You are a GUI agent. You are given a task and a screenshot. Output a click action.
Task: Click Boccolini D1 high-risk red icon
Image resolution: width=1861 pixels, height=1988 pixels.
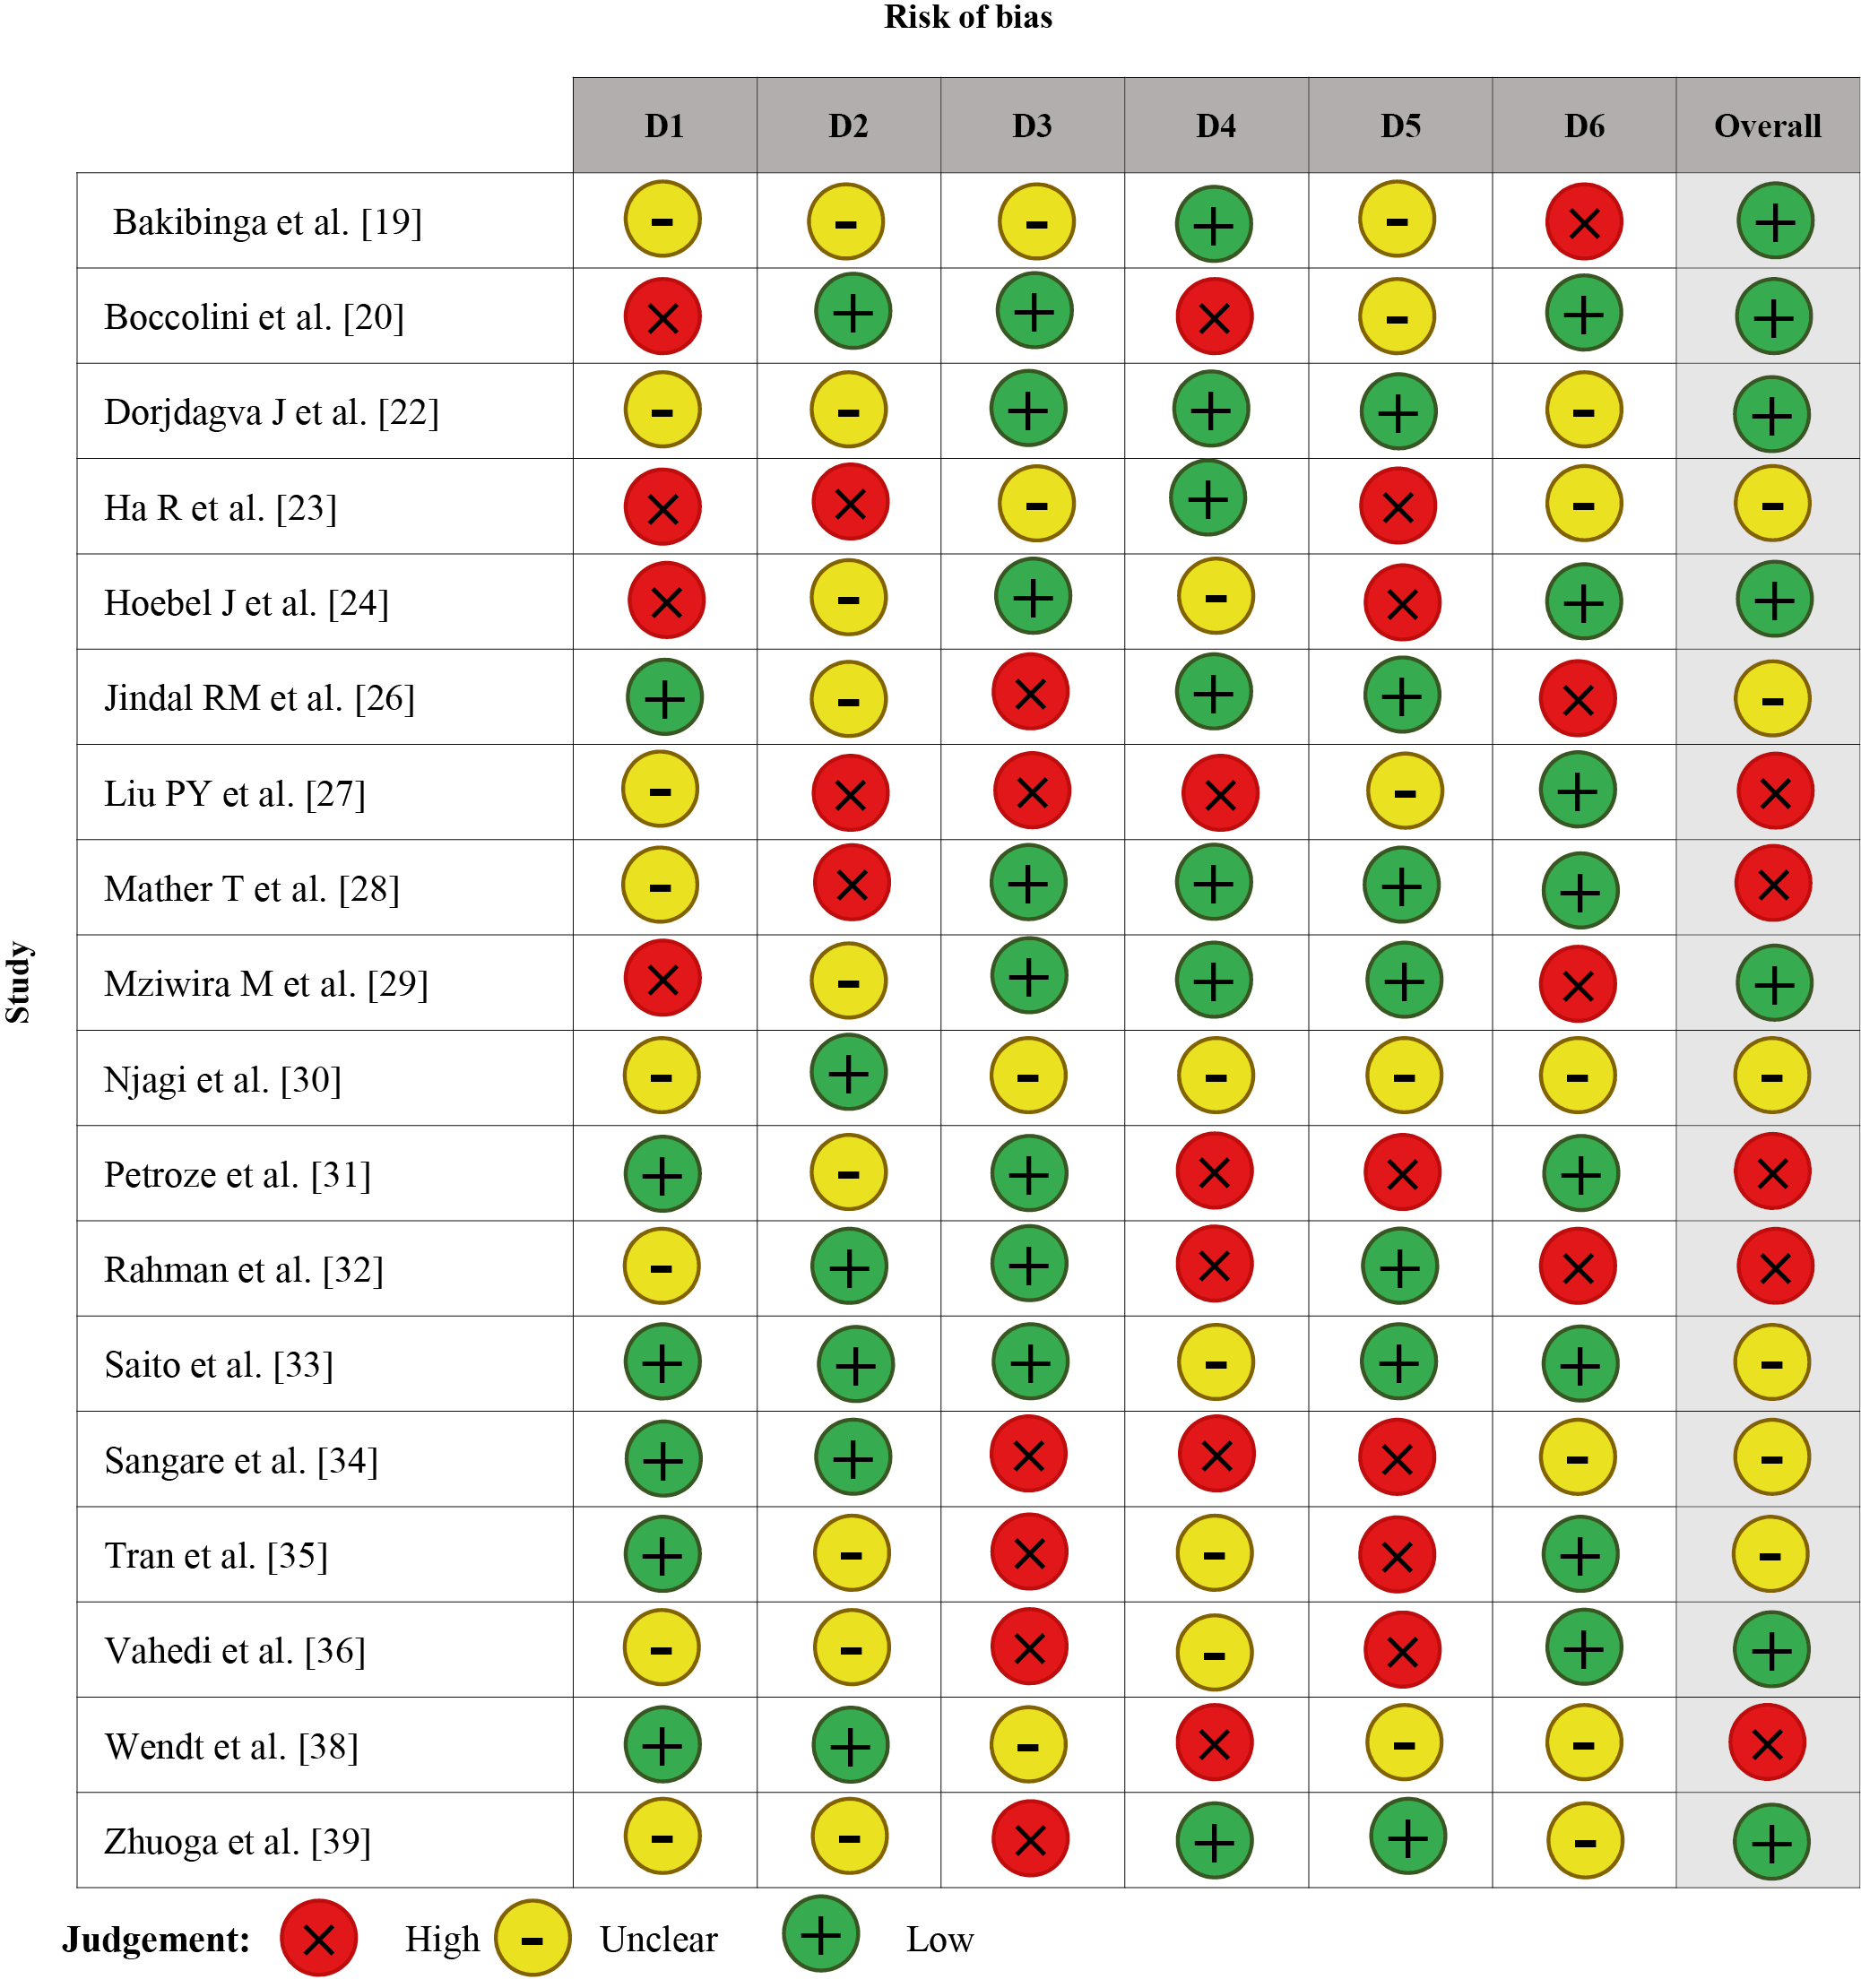coord(662,317)
